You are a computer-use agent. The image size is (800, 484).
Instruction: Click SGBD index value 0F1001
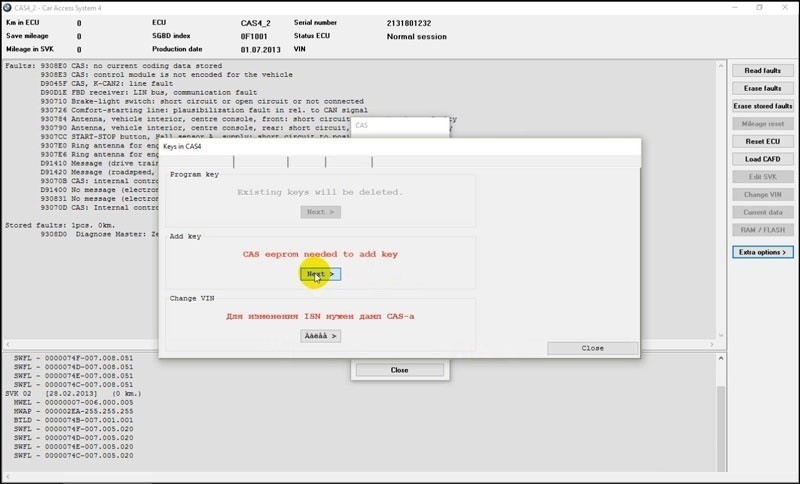click(254, 37)
